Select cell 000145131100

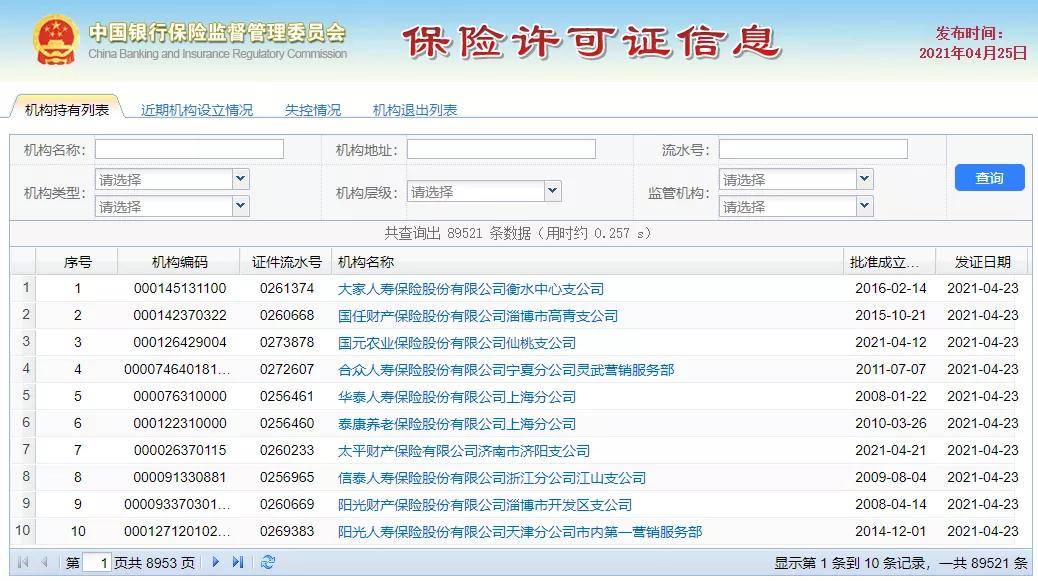(x=180, y=289)
